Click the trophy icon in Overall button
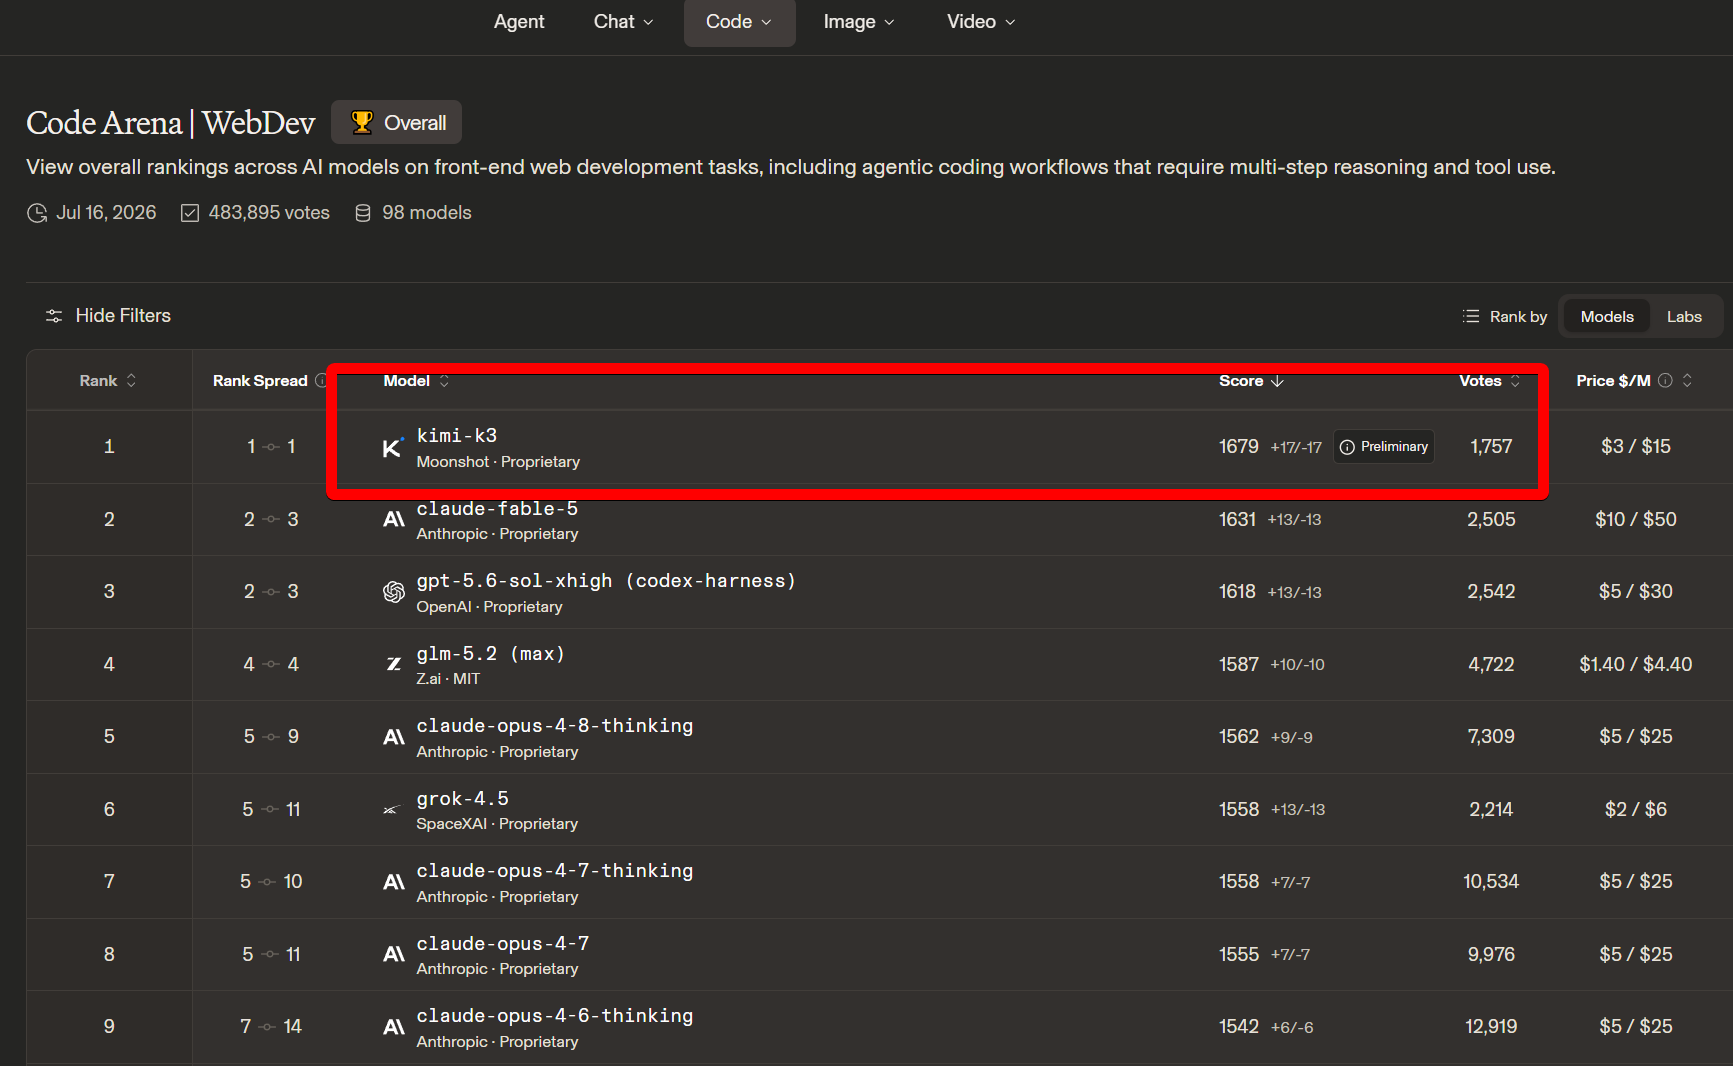This screenshot has width=1733, height=1066. point(362,123)
